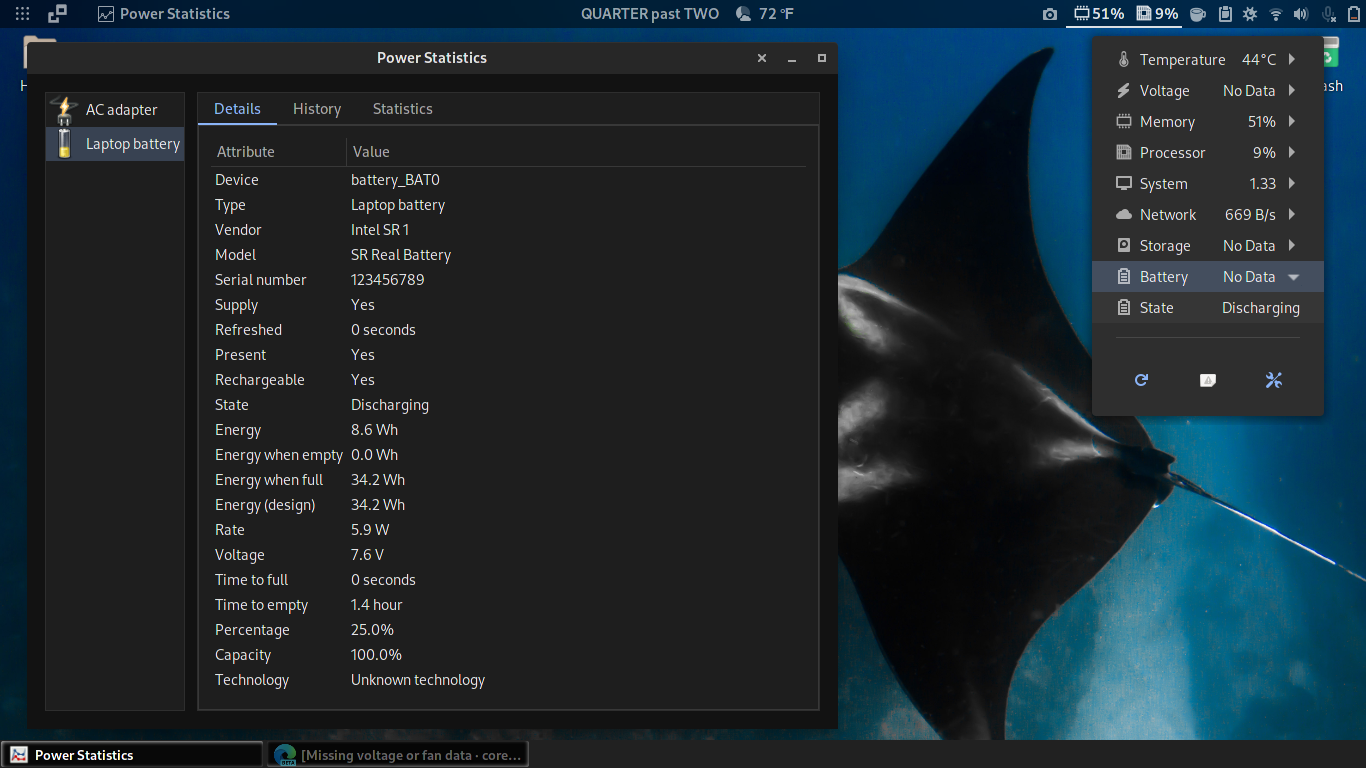The width and height of the screenshot is (1366, 768).
Task: Click the serial number value 123456789
Action: point(388,280)
